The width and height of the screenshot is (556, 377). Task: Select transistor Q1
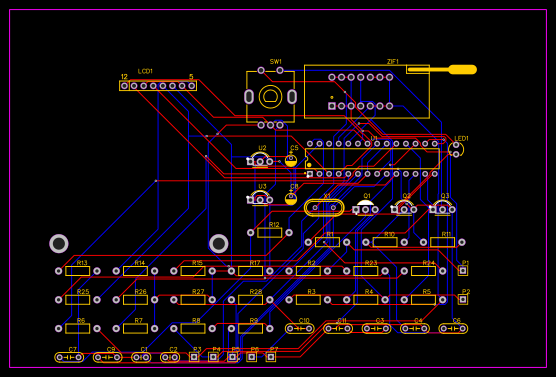(x=365, y=207)
